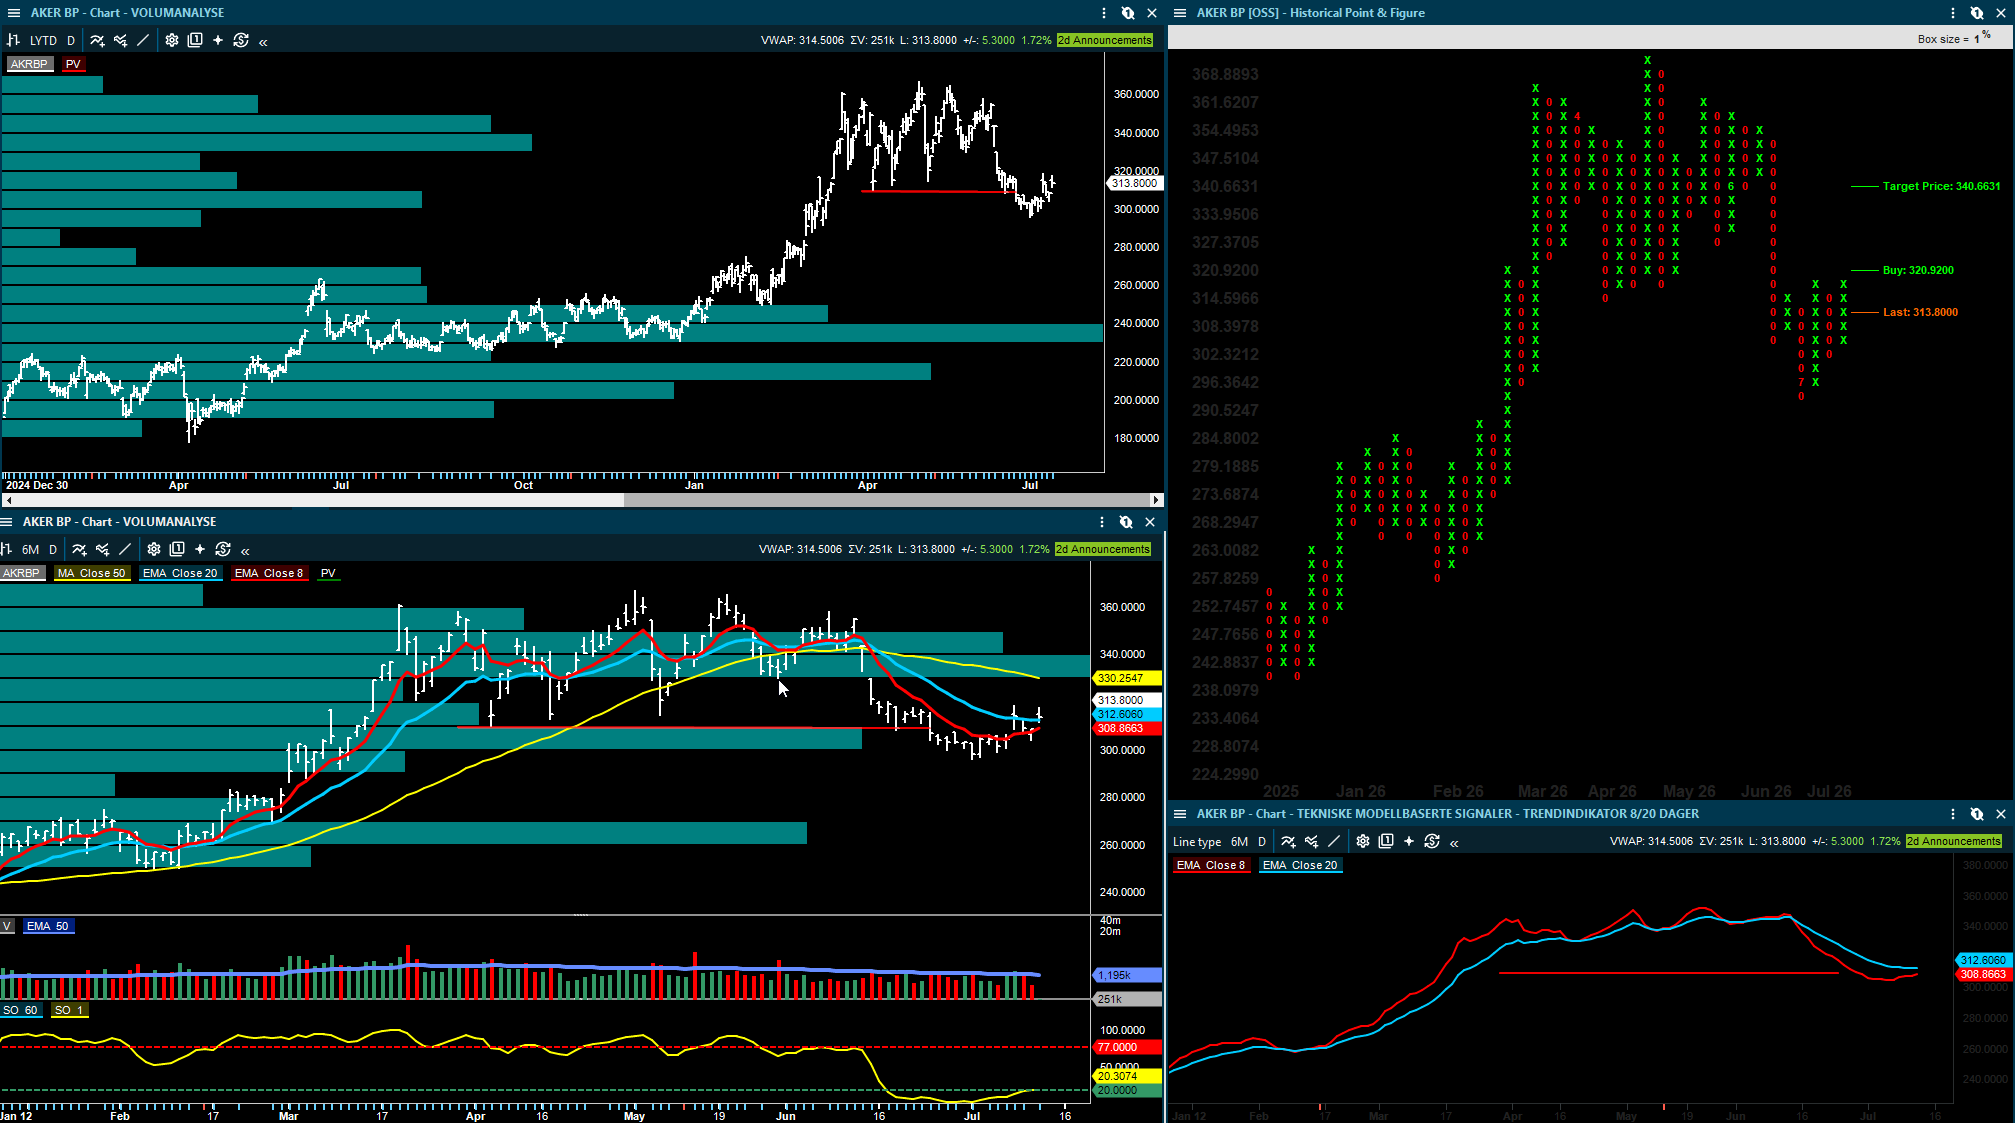2015x1123 pixels.
Task: Open chart settings gear in top chart
Action: 172,41
